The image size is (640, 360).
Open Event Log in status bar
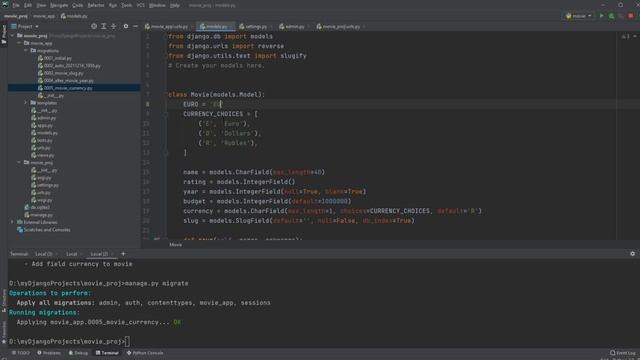(x=623, y=353)
